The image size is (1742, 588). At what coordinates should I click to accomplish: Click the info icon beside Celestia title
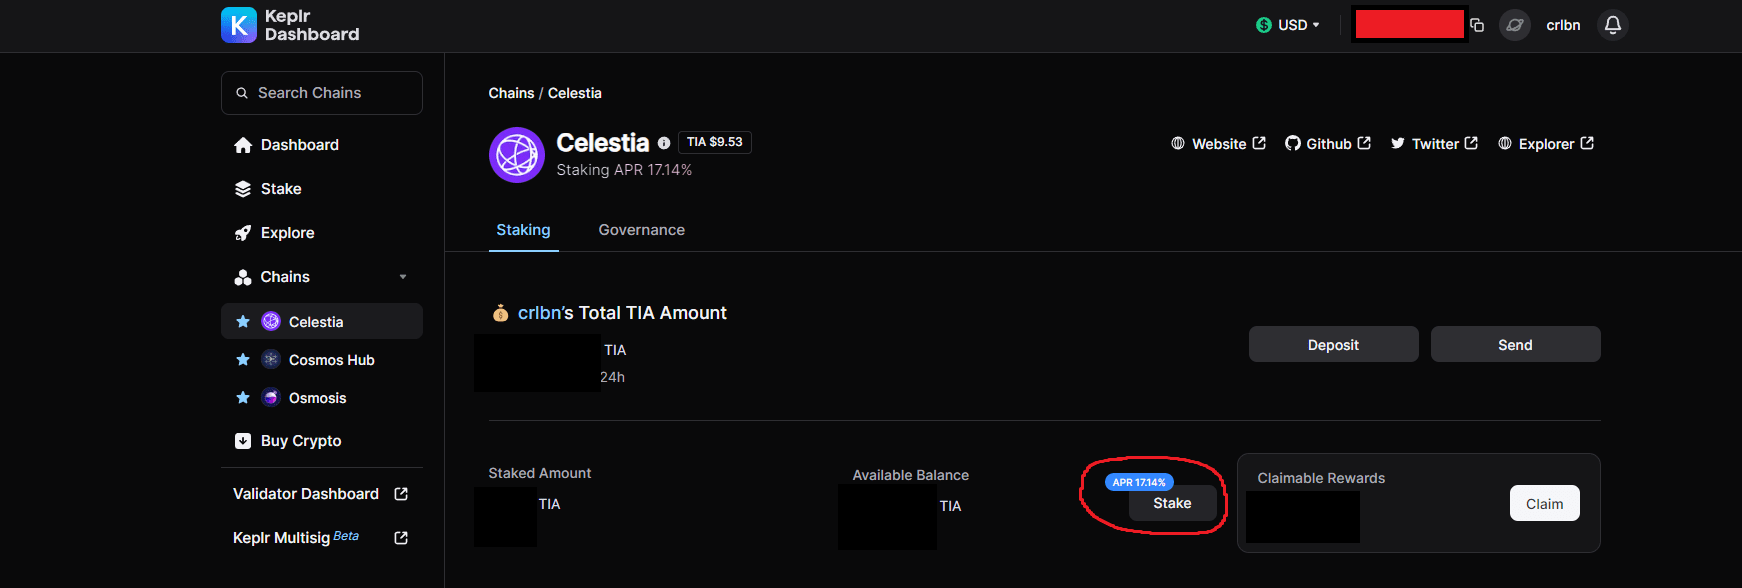[x=664, y=143]
